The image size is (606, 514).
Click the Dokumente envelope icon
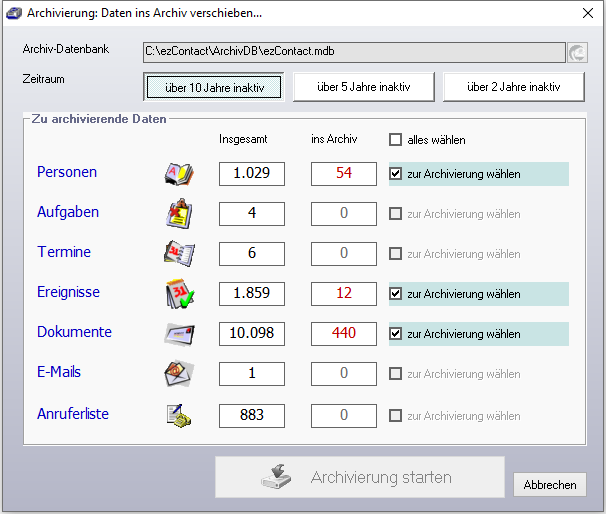[x=178, y=334]
